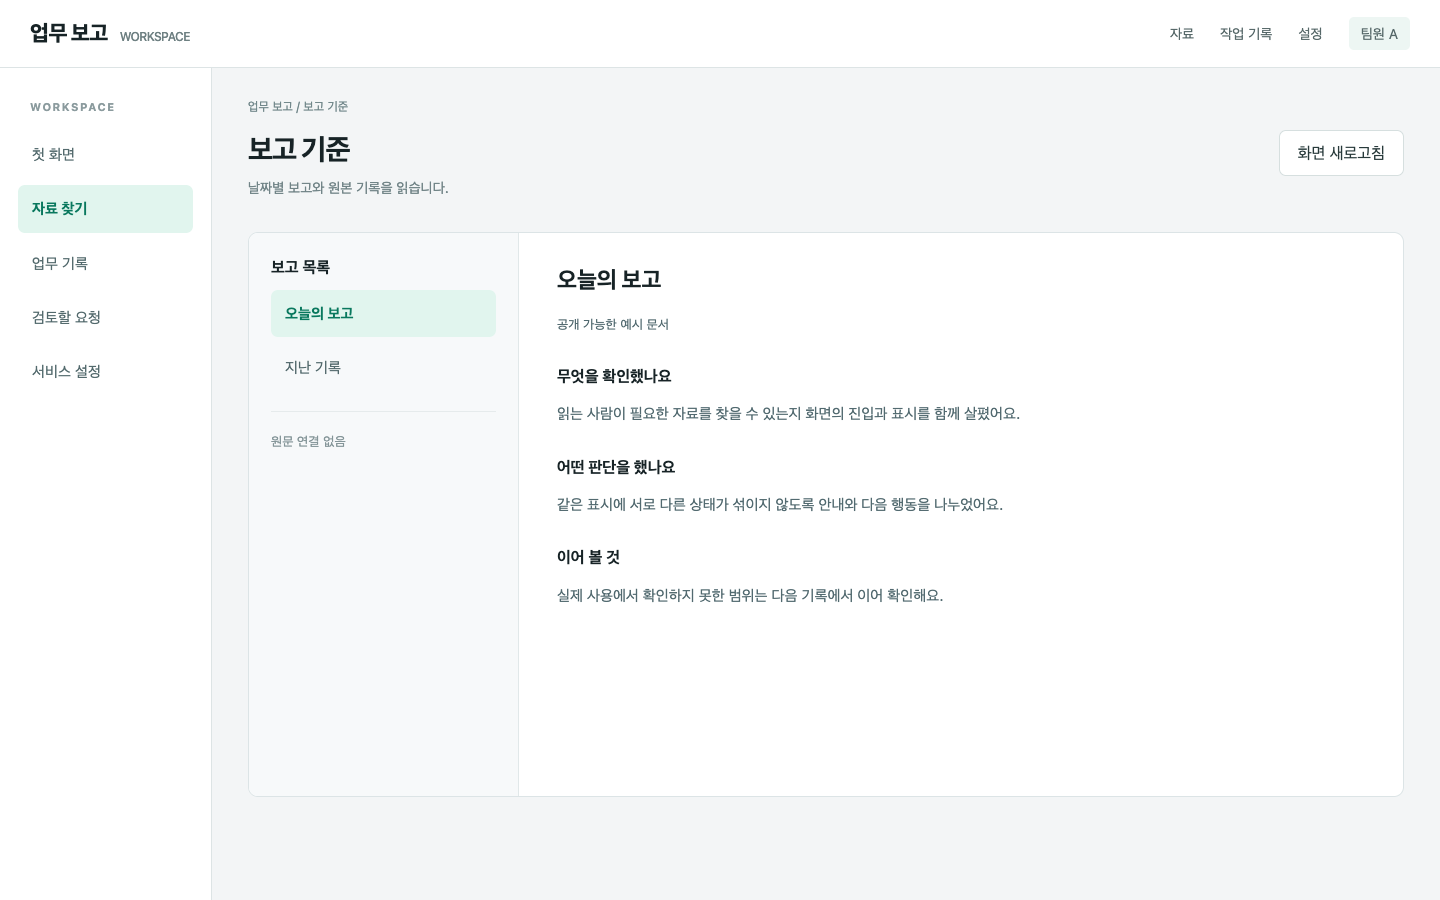Viewport: 1440px width, 900px height.
Task: Open 업무 기록 in the sidebar
Action: [105, 263]
